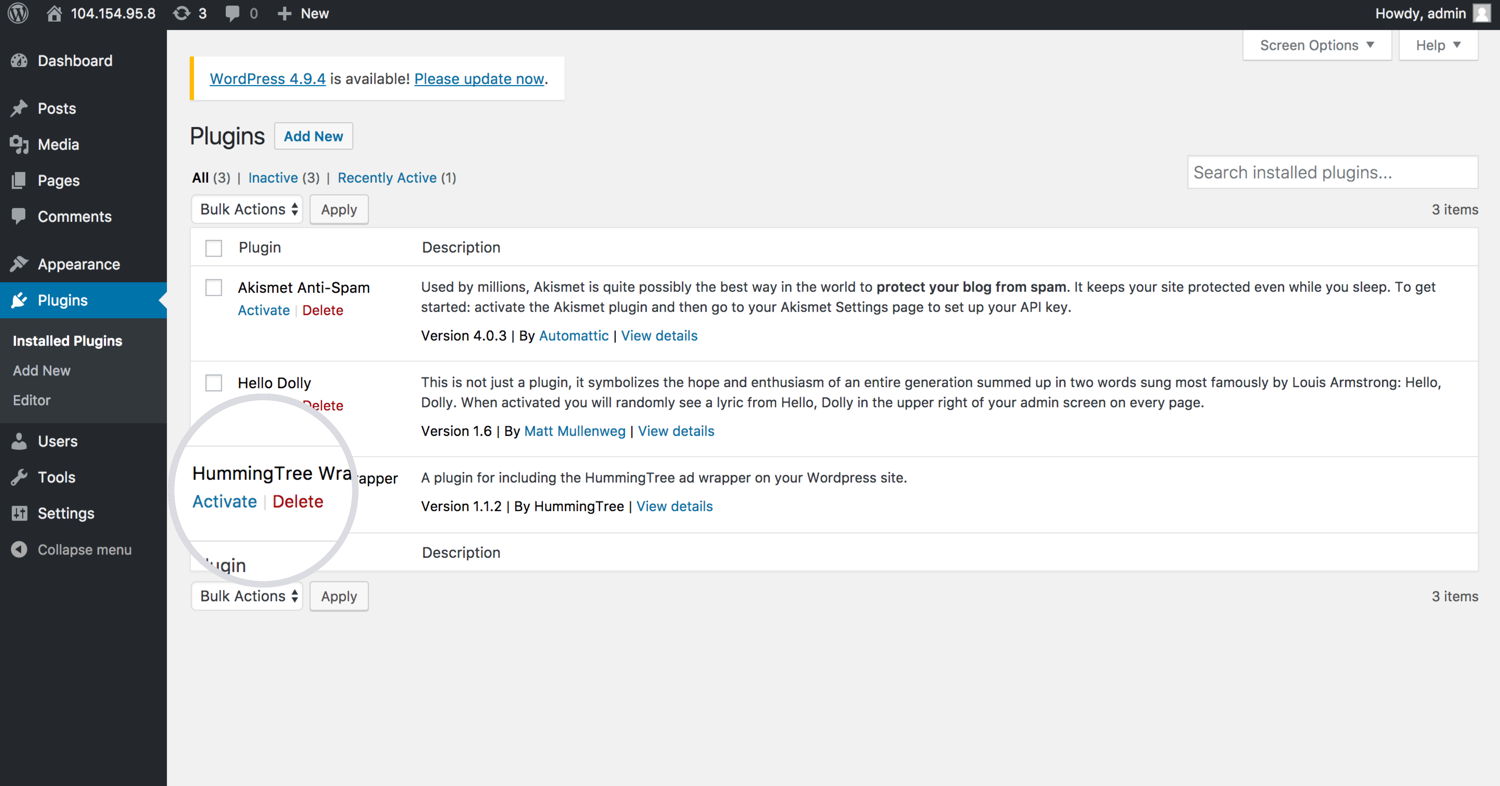
Task: Delete the Hello Dolly plugin
Action: point(323,406)
